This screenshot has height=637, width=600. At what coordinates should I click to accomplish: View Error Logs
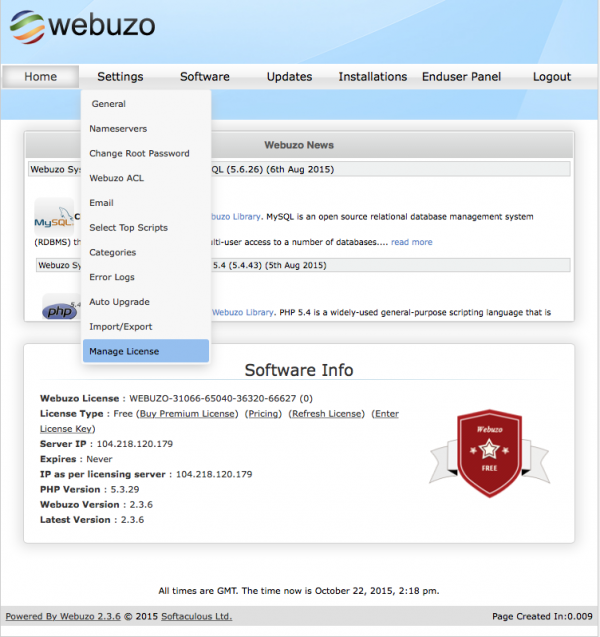tap(146, 277)
